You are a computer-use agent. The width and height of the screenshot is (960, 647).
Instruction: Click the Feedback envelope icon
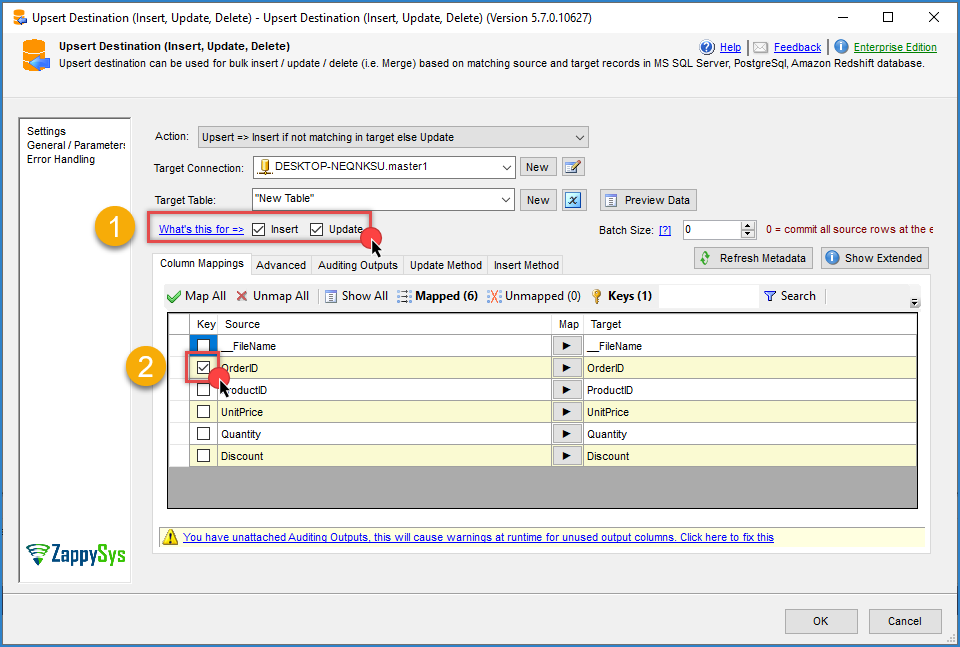tap(760, 47)
